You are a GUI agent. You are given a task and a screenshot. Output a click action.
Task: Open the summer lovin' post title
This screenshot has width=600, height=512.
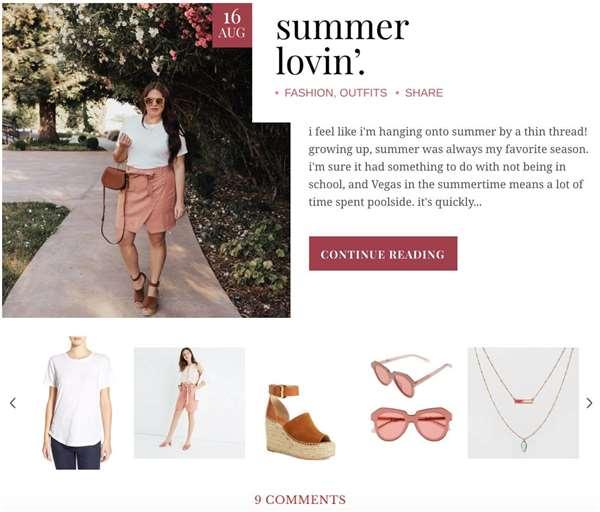click(x=342, y=45)
